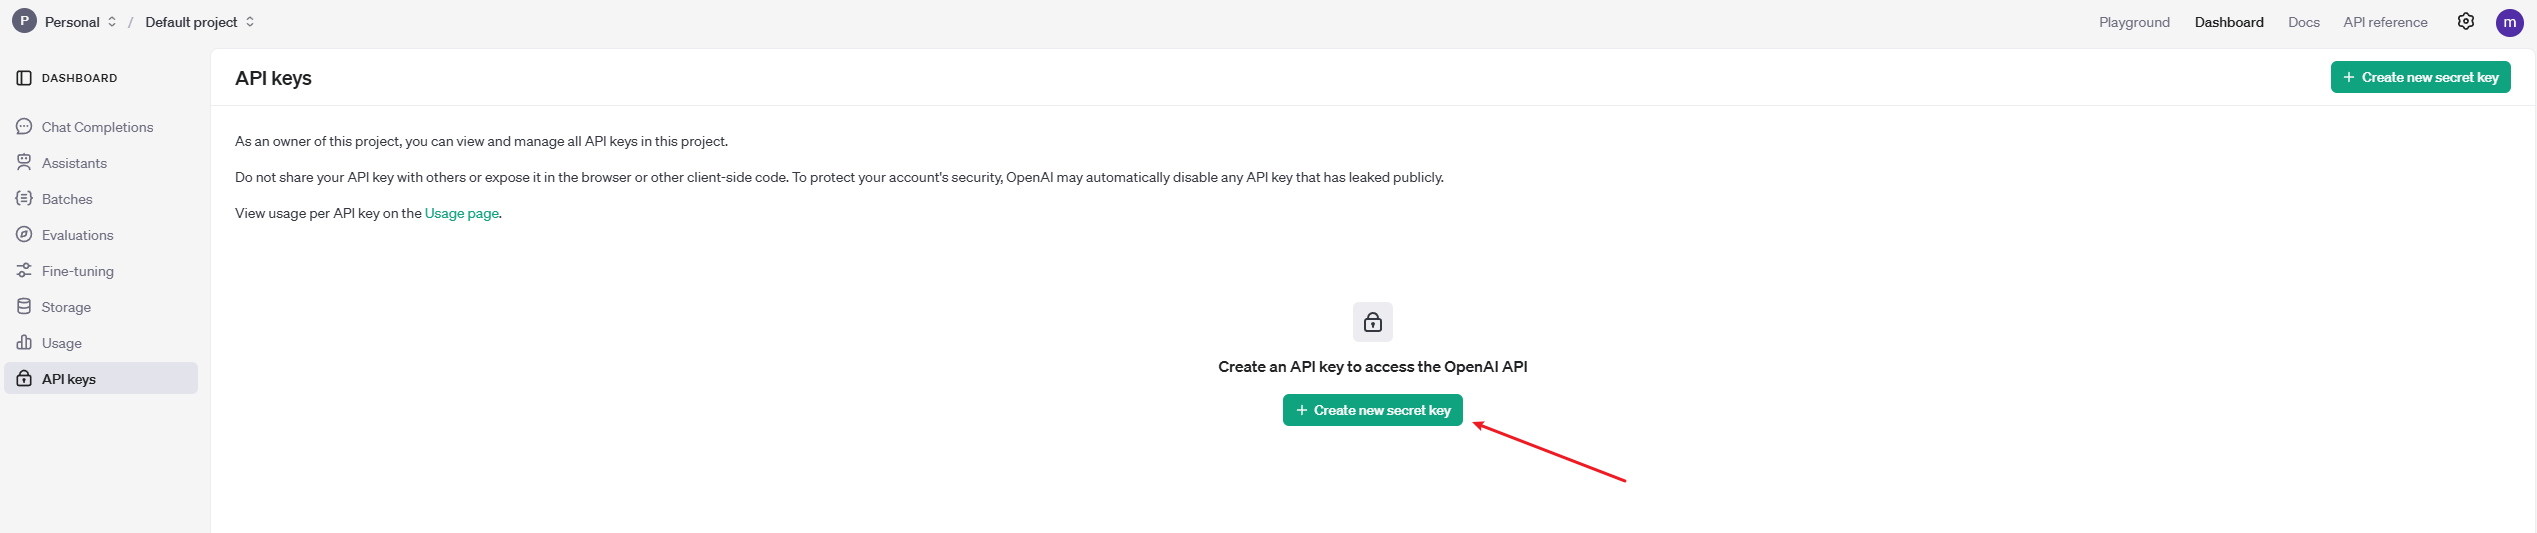Follow the Usage page link
This screenshot has height=533, width=2537.
(461, 213)
